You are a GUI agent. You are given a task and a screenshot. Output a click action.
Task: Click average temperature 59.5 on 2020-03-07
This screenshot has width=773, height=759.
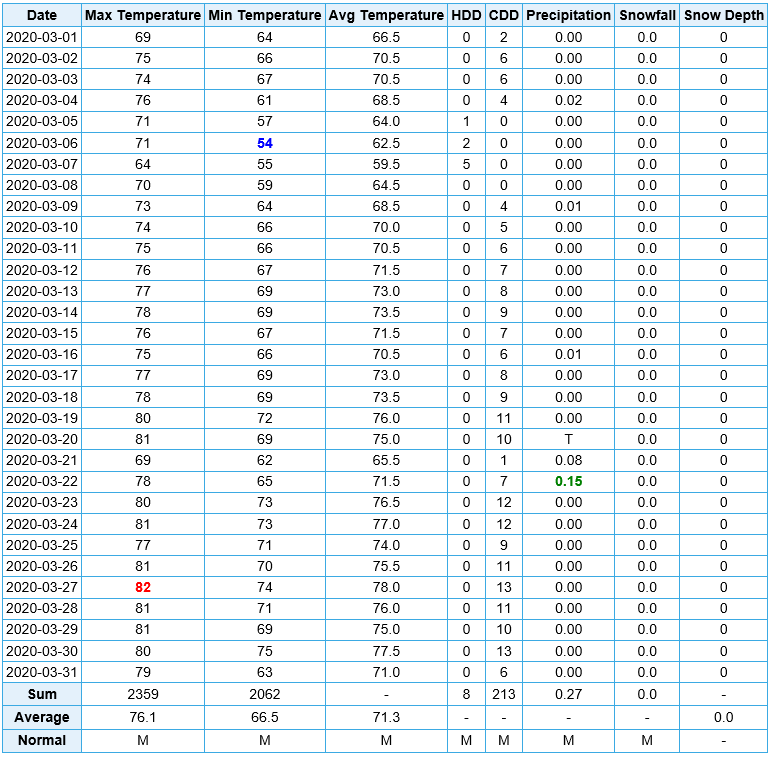(x=386, y=165)
